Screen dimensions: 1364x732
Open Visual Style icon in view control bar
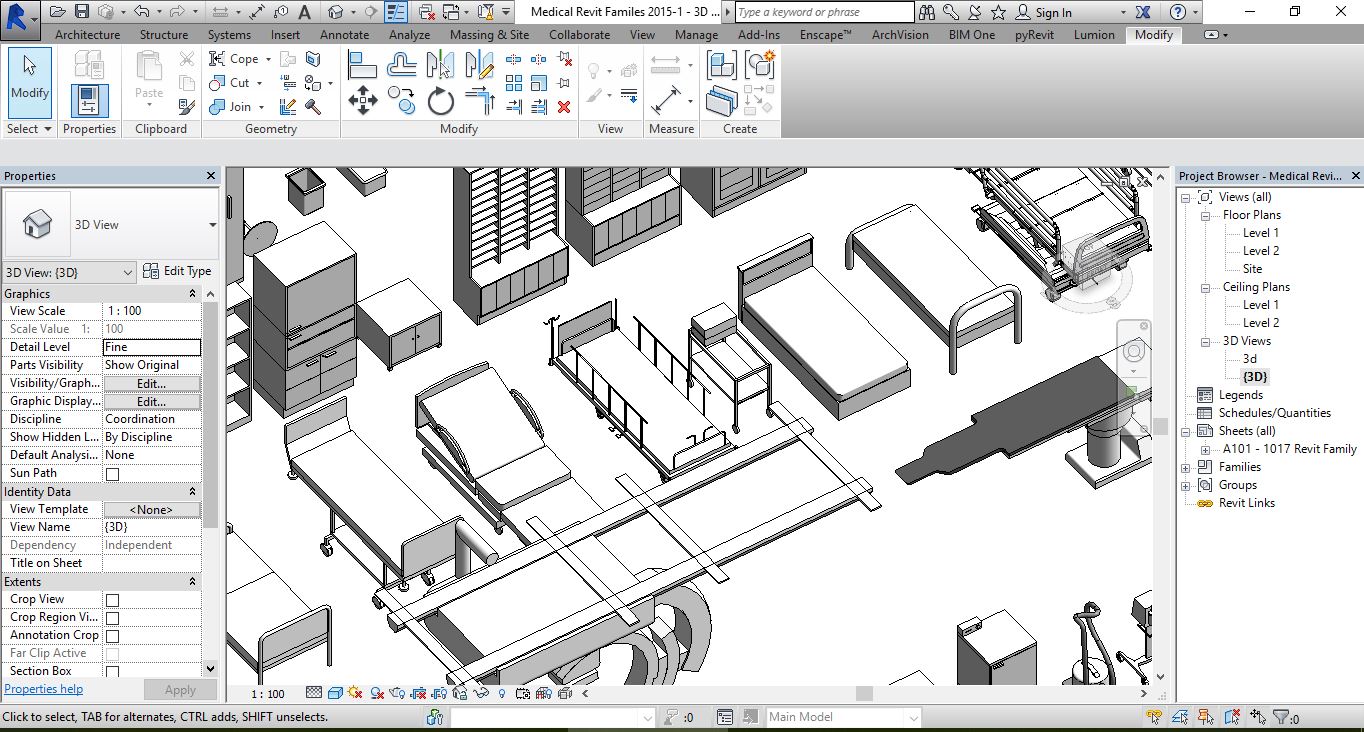click(x=335, y=693)
